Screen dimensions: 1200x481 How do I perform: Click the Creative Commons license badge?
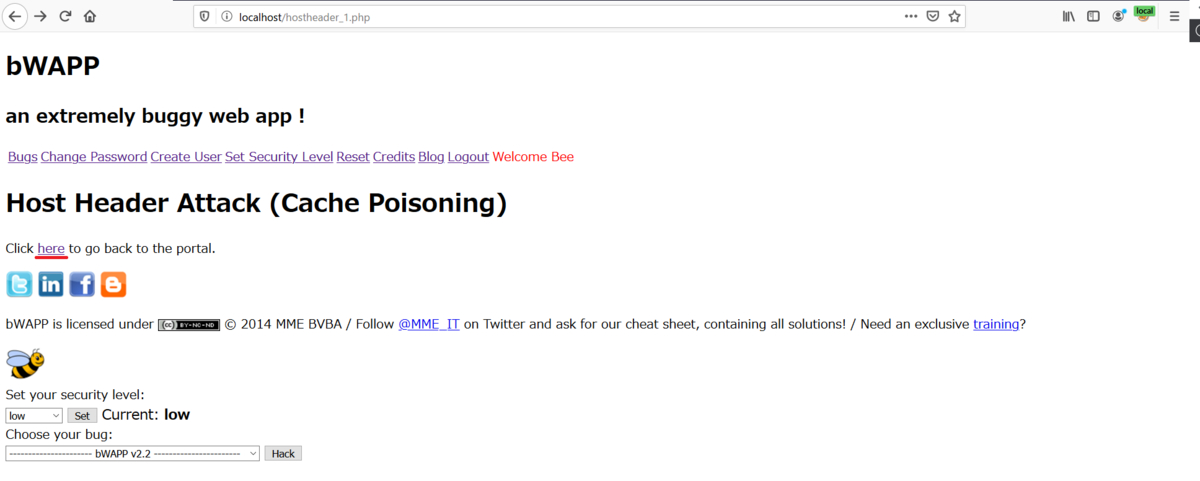click(189, 325)
